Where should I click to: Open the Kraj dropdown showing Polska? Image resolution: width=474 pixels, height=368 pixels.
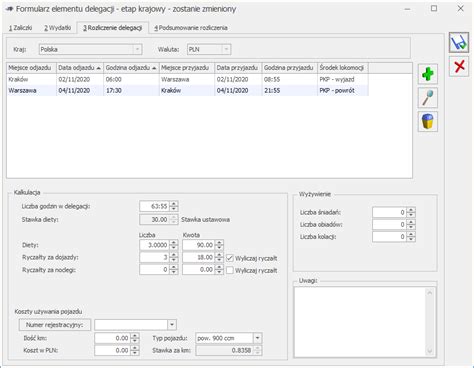(137, 49)
